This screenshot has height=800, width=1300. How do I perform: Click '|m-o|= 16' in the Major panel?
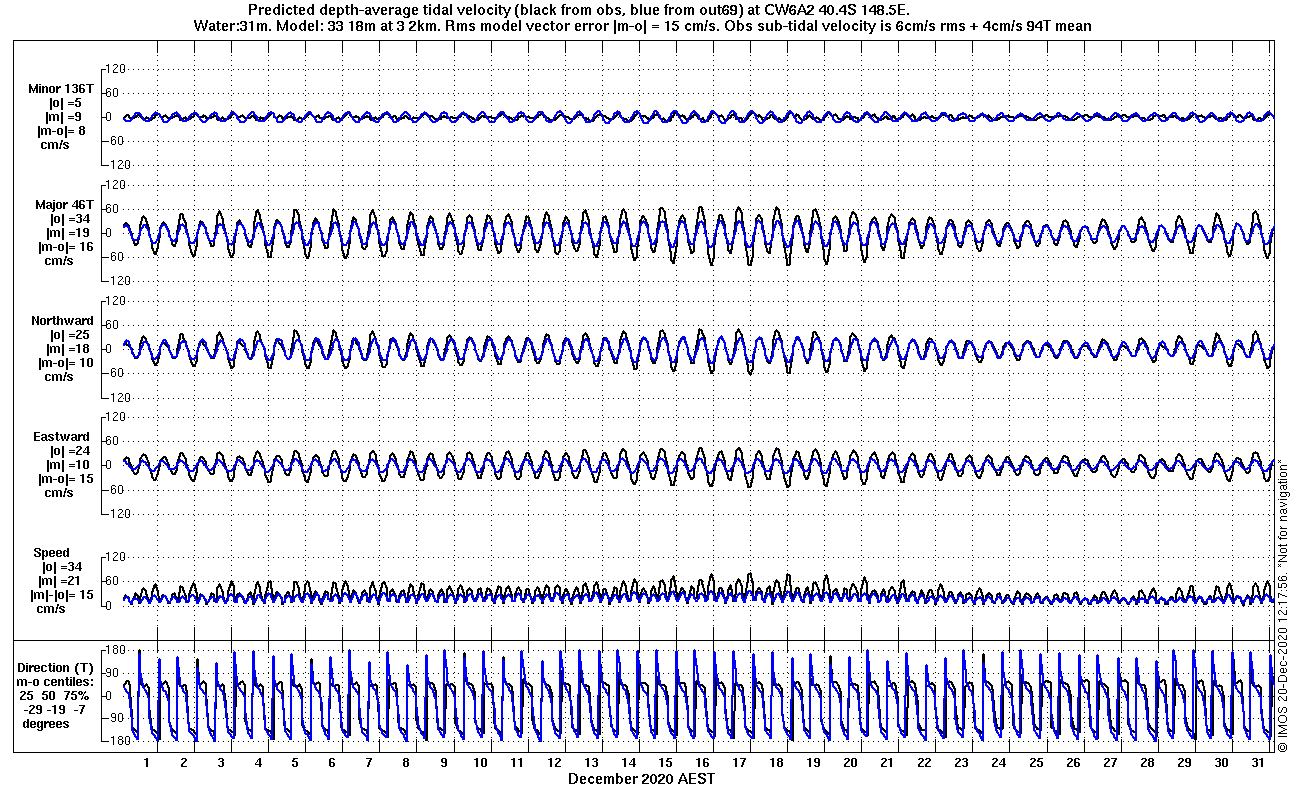click(65, 247)
